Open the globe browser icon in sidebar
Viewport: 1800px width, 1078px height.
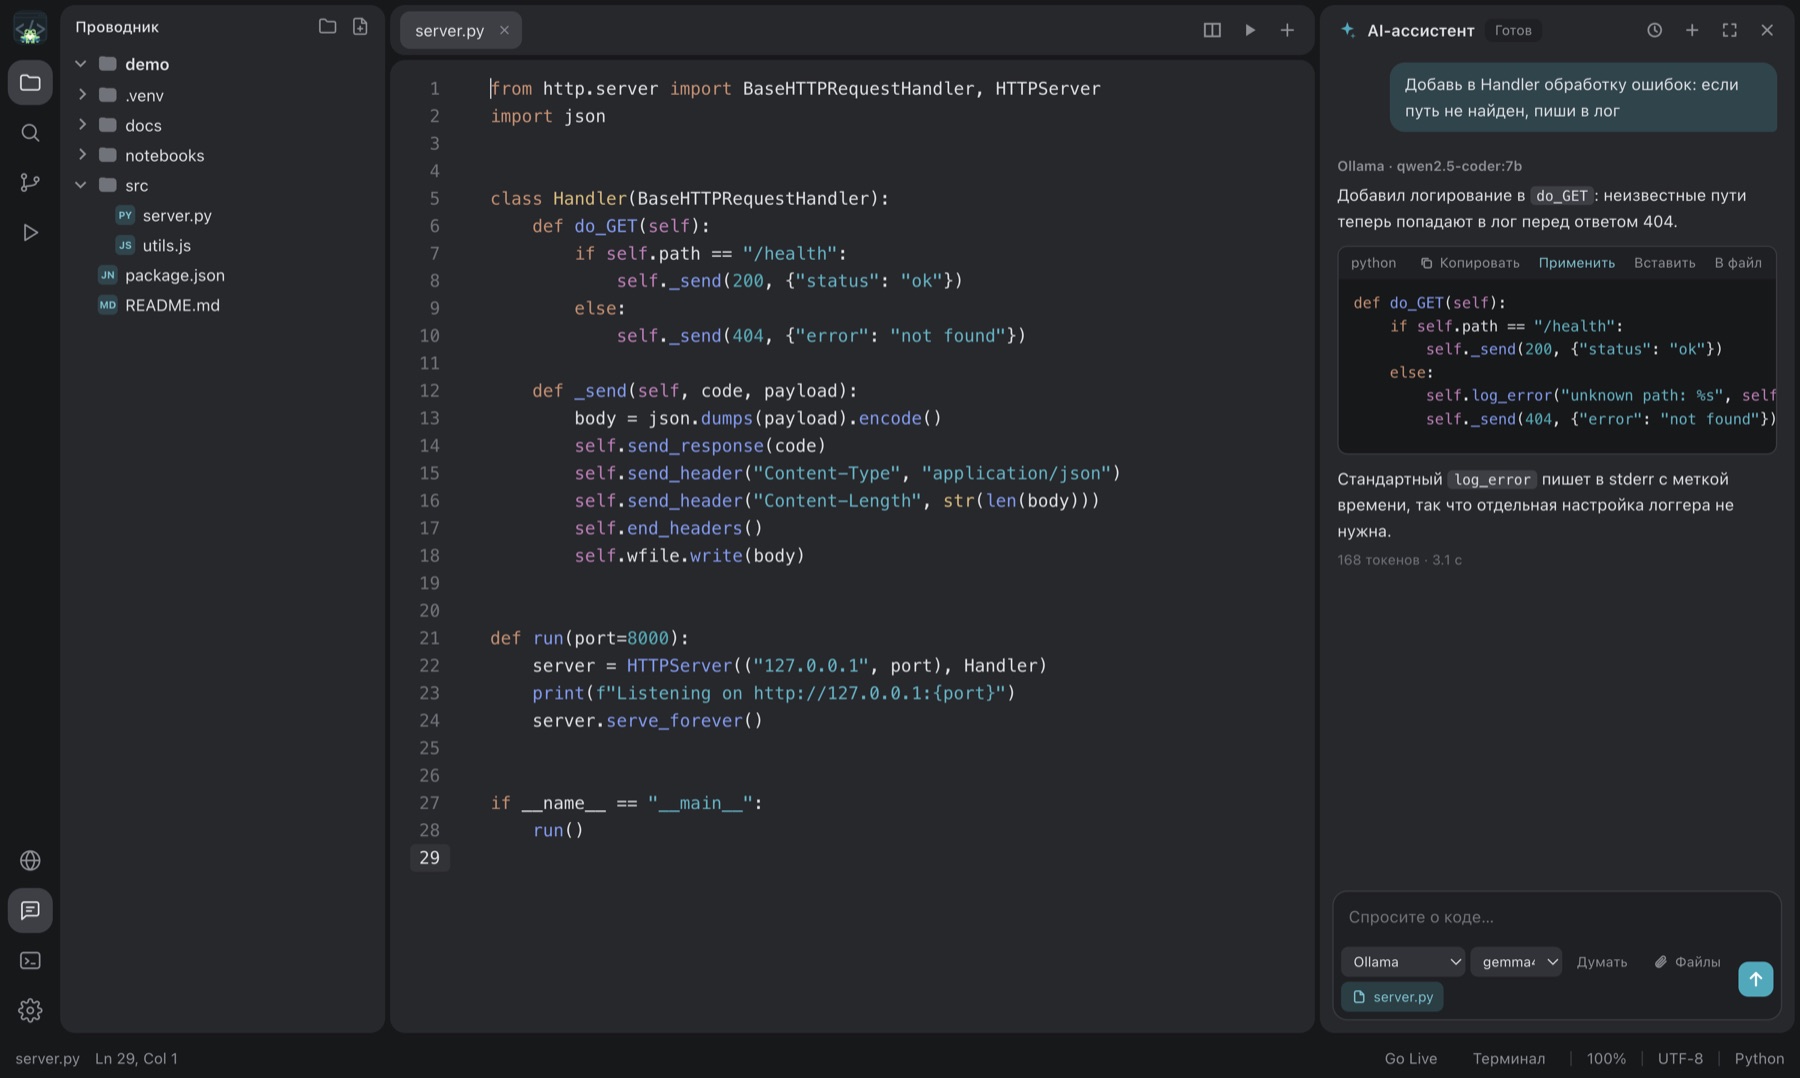coord(30,861)
